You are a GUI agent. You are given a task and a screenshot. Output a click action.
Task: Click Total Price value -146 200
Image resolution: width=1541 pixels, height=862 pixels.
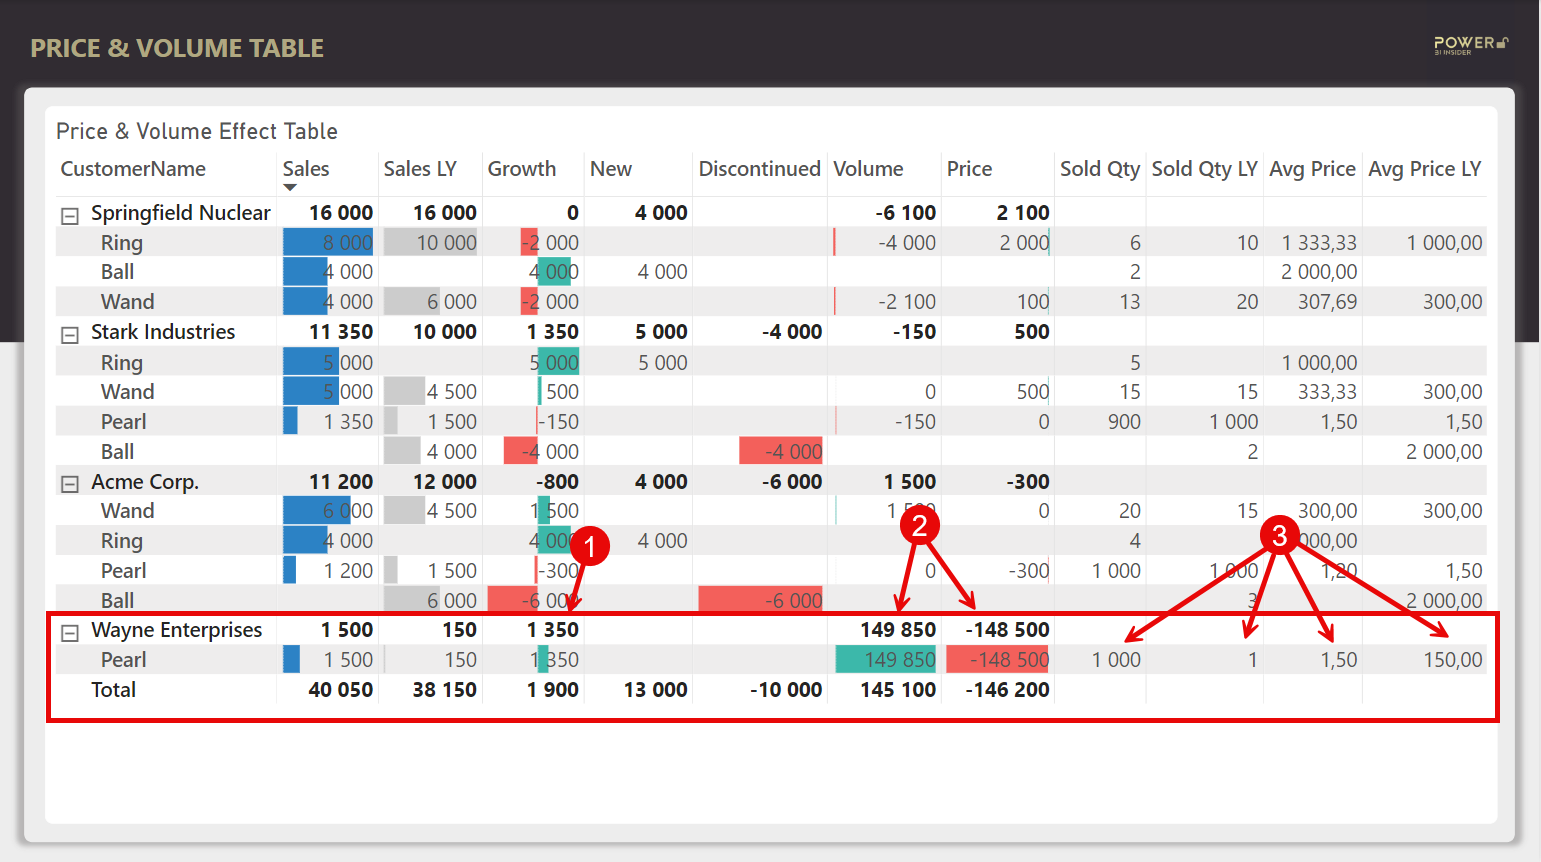(x=1007, y=690)
